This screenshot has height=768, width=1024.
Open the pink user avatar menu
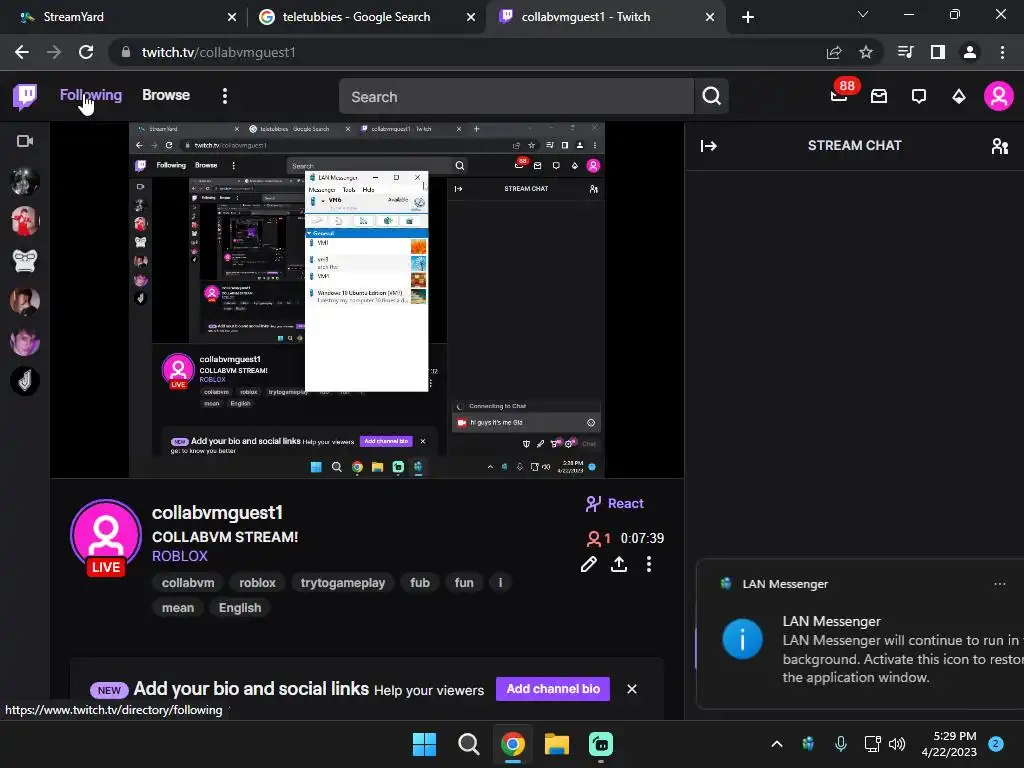[x=999, y=97]
